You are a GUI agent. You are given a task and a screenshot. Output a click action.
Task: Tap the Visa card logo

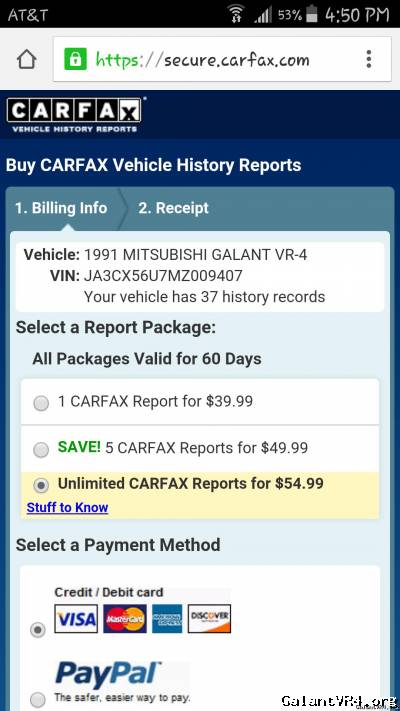(76, 618)
